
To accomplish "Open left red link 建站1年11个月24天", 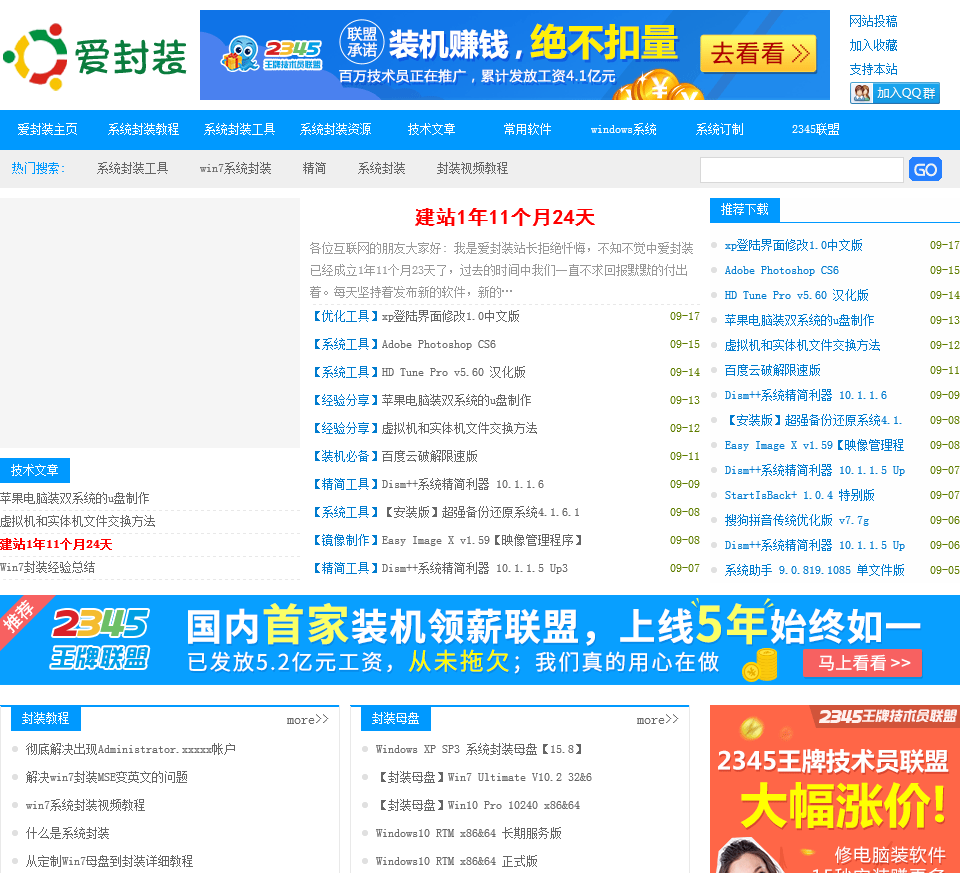I will click(x=56, y=544).
